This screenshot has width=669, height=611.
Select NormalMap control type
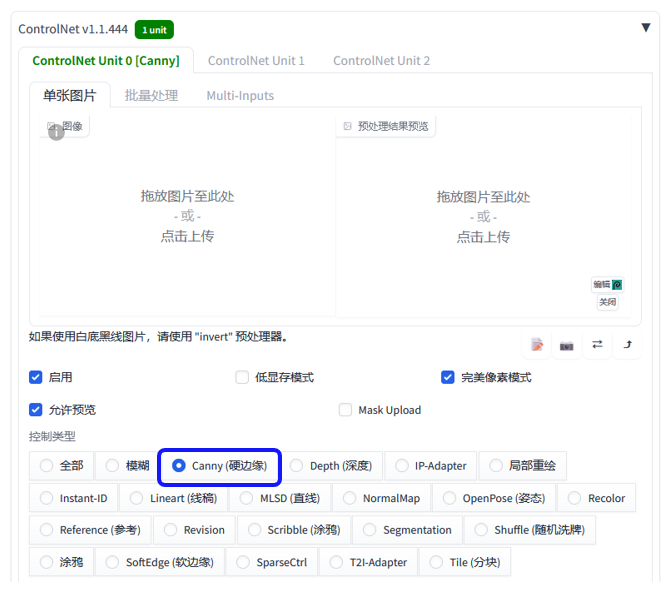(x=382, y=498)
